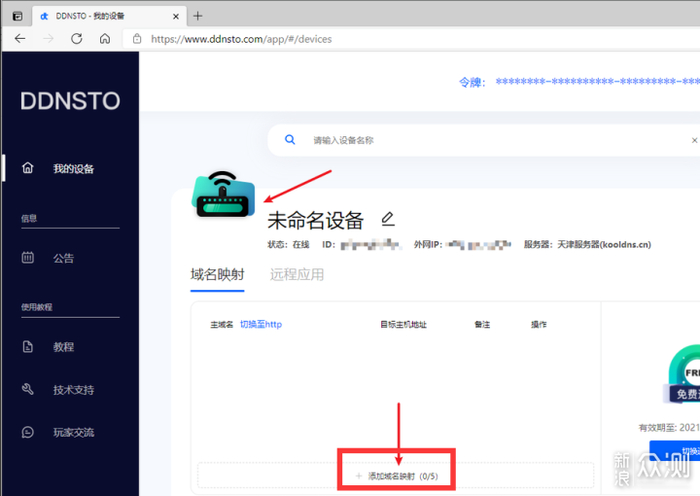700x496 pixels.
Task: Click the 令牌: label
Action: click(472, 82)
